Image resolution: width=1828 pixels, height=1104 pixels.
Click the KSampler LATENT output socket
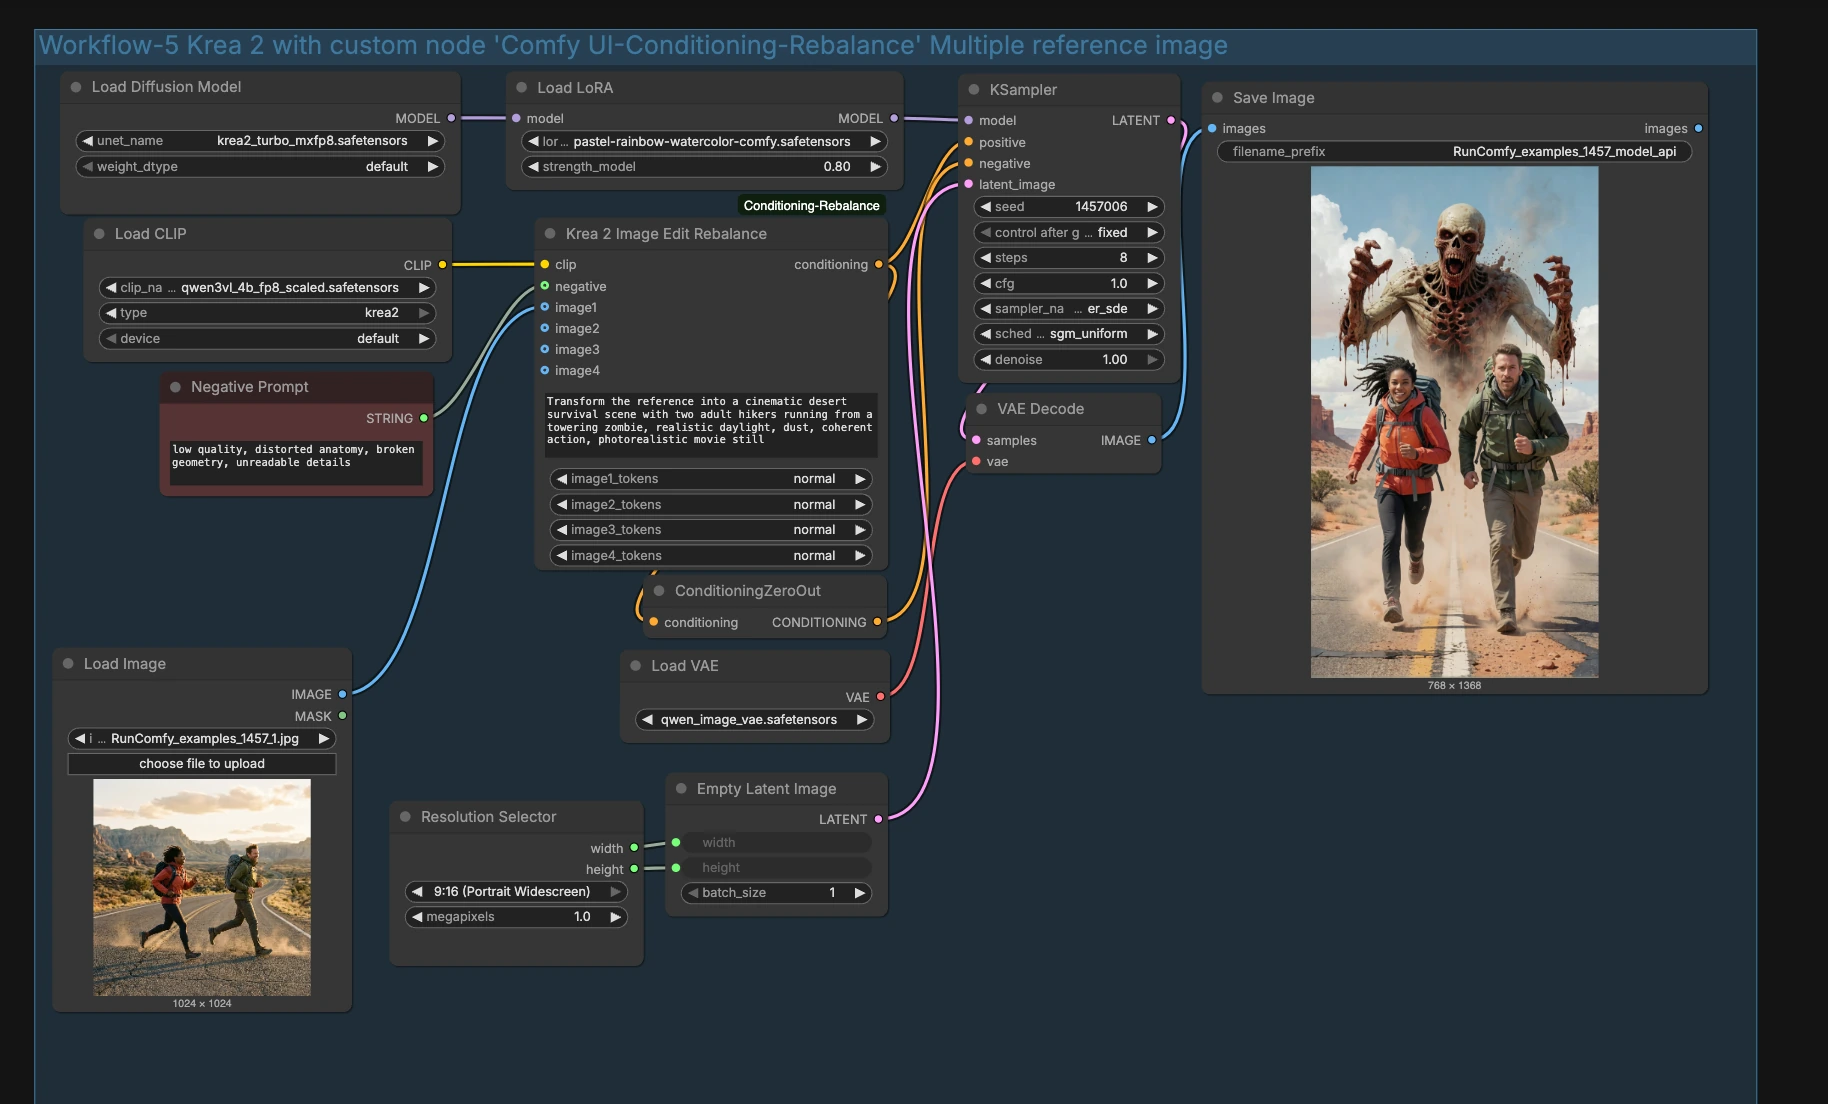tap(1171, 120)
